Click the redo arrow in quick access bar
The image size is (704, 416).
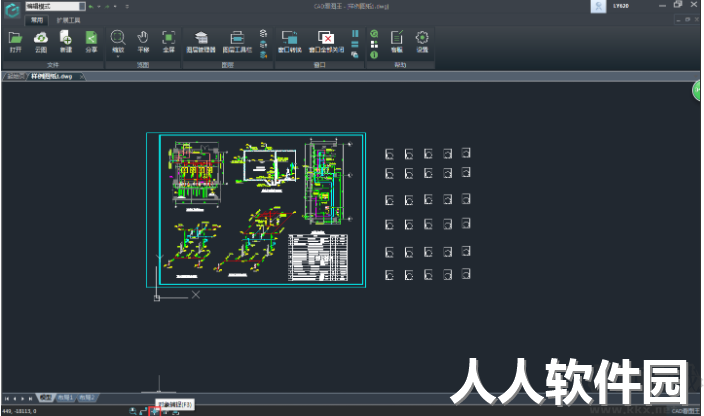[107, 6]
